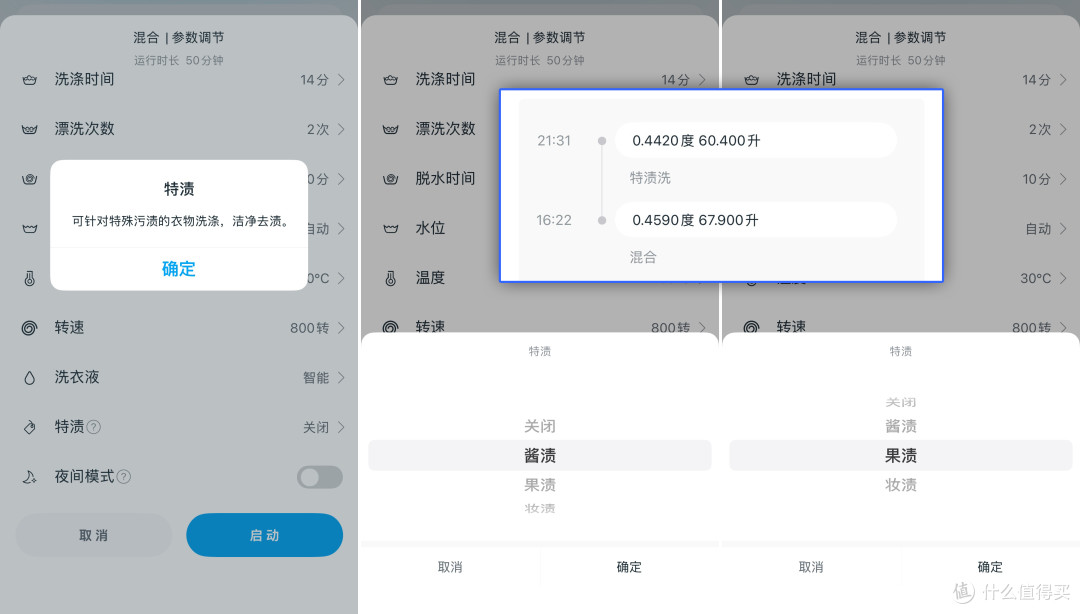Tap the wash time icon on left screen
The image size is (1080, 614).
tap(30, 80)
